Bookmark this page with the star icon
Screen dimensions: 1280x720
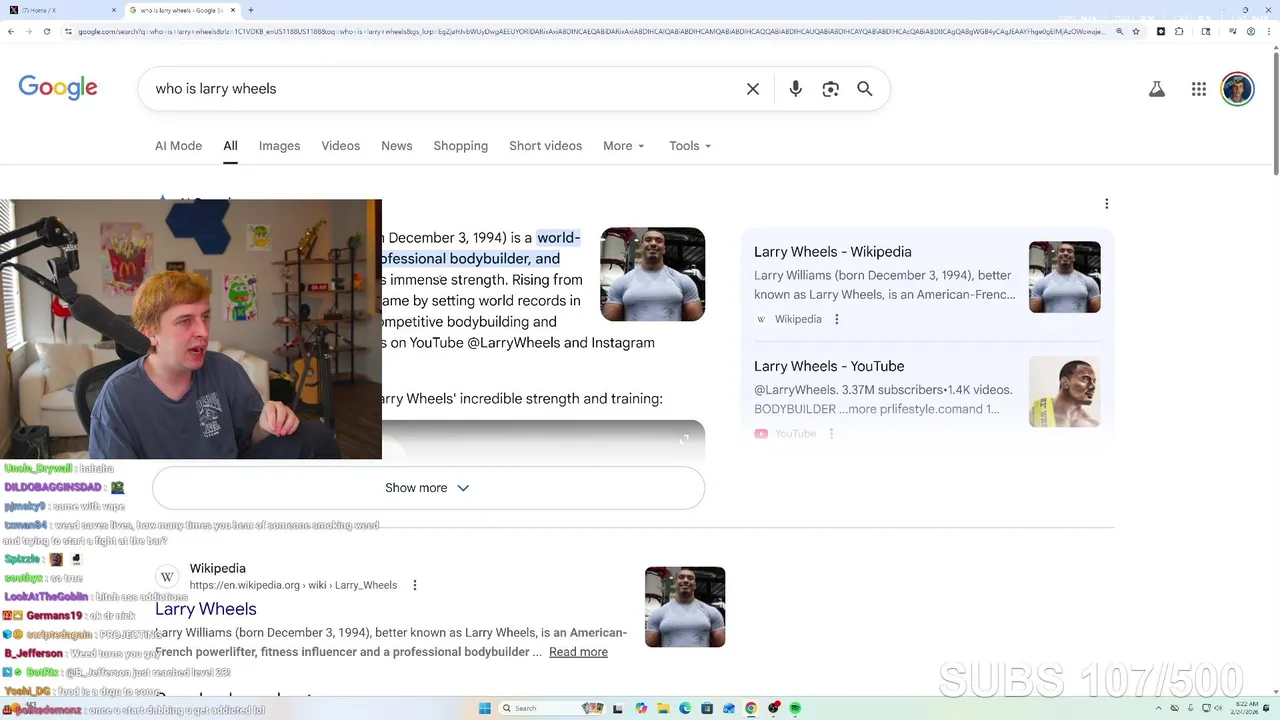[x=1137, y=31]
